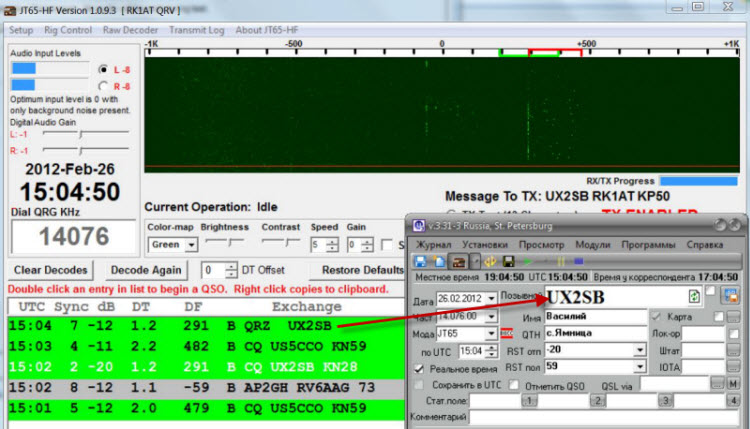Open the 'Журнал' menu in logger
This screenshot has height=429, width=750.
tap(434, 243)
